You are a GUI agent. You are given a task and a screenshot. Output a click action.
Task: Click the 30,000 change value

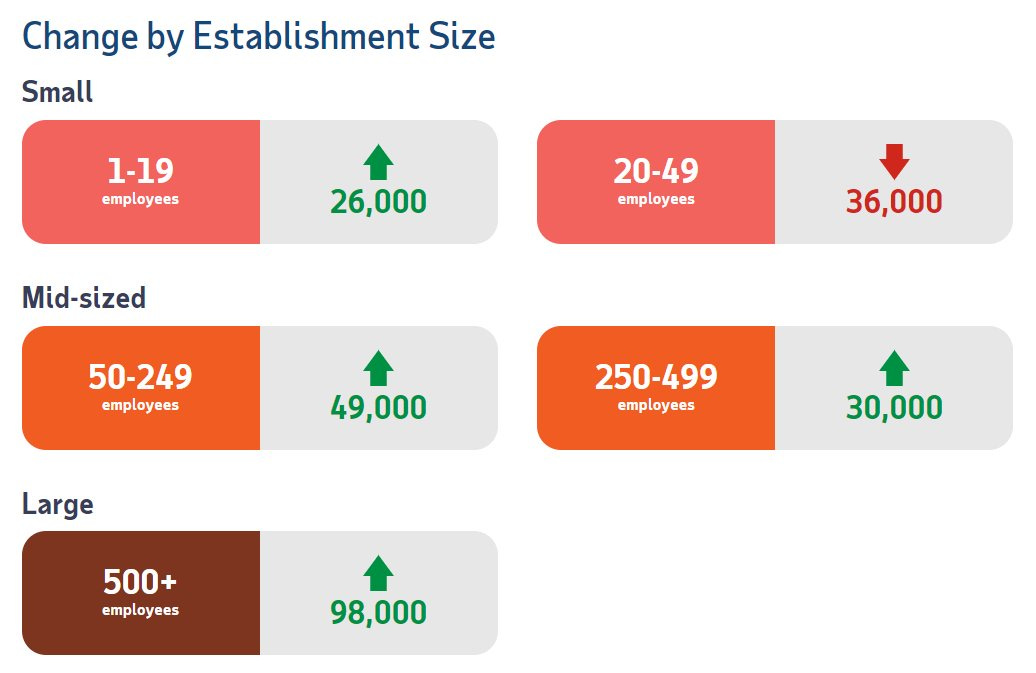(894, 408)
